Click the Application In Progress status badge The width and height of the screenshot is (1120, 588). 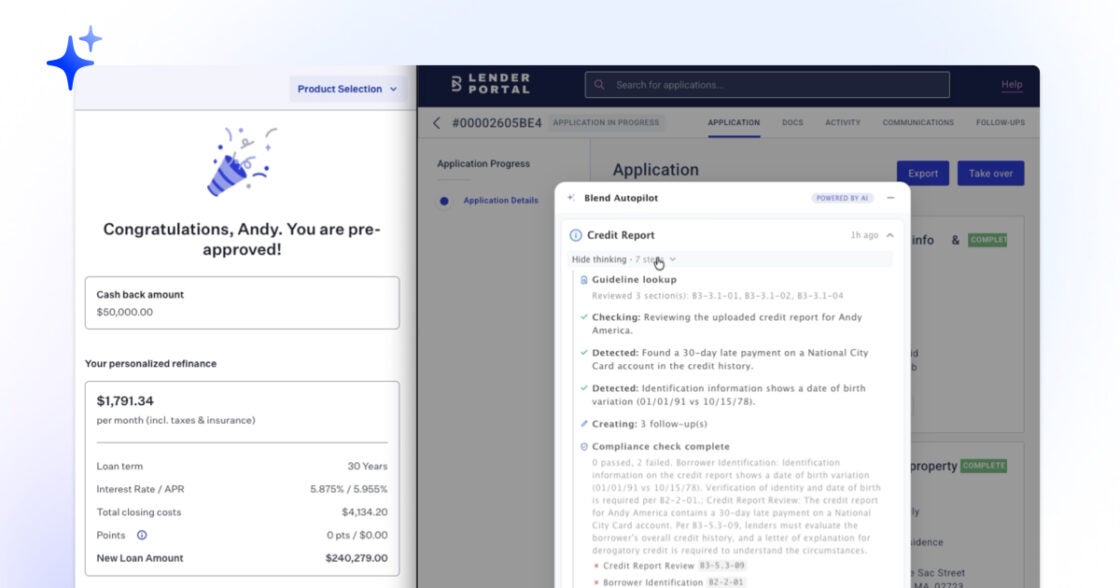pyautogui.click(x=606, y=123)
